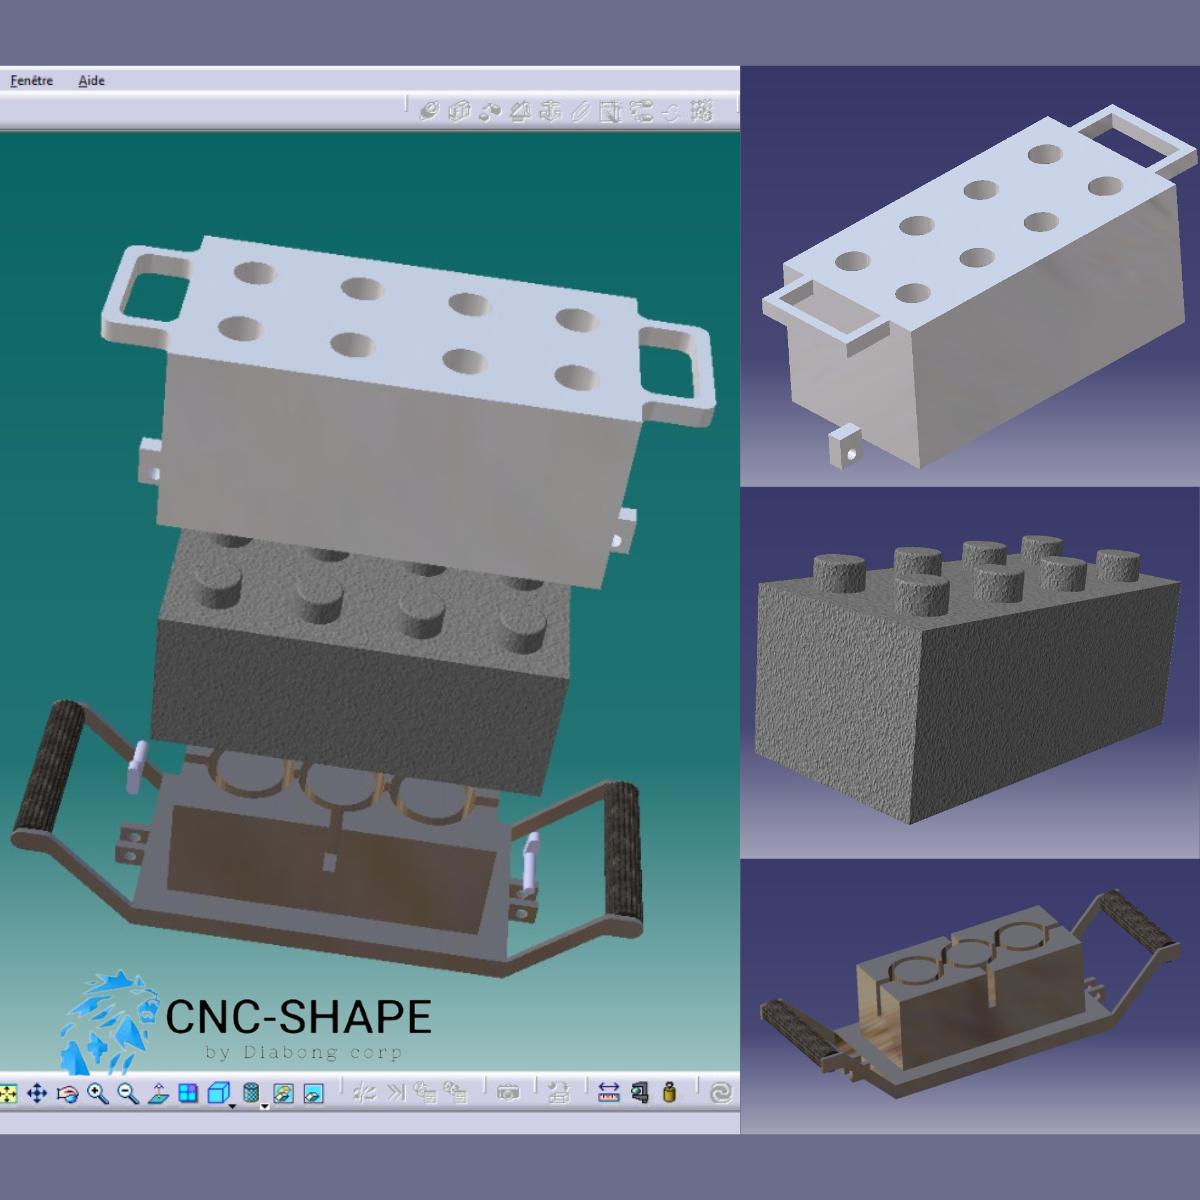Open the white mold cover render image
This screenshot has height=1200, width=1200.
[x=970, y=277]
